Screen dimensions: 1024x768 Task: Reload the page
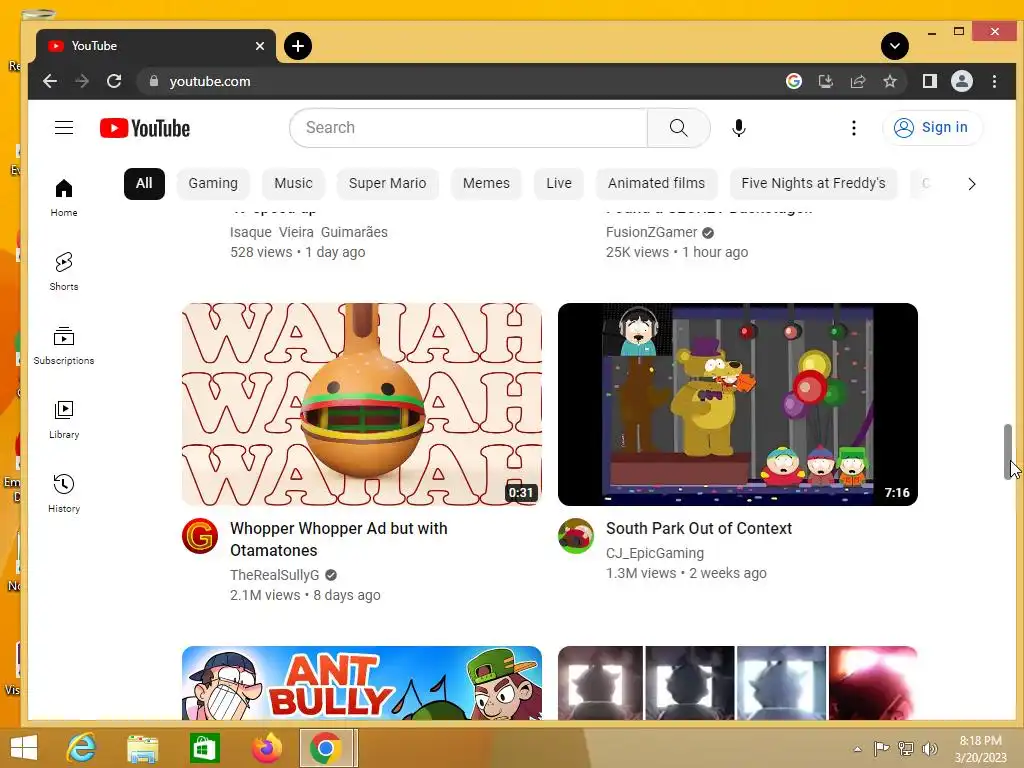tap(114, 81)
